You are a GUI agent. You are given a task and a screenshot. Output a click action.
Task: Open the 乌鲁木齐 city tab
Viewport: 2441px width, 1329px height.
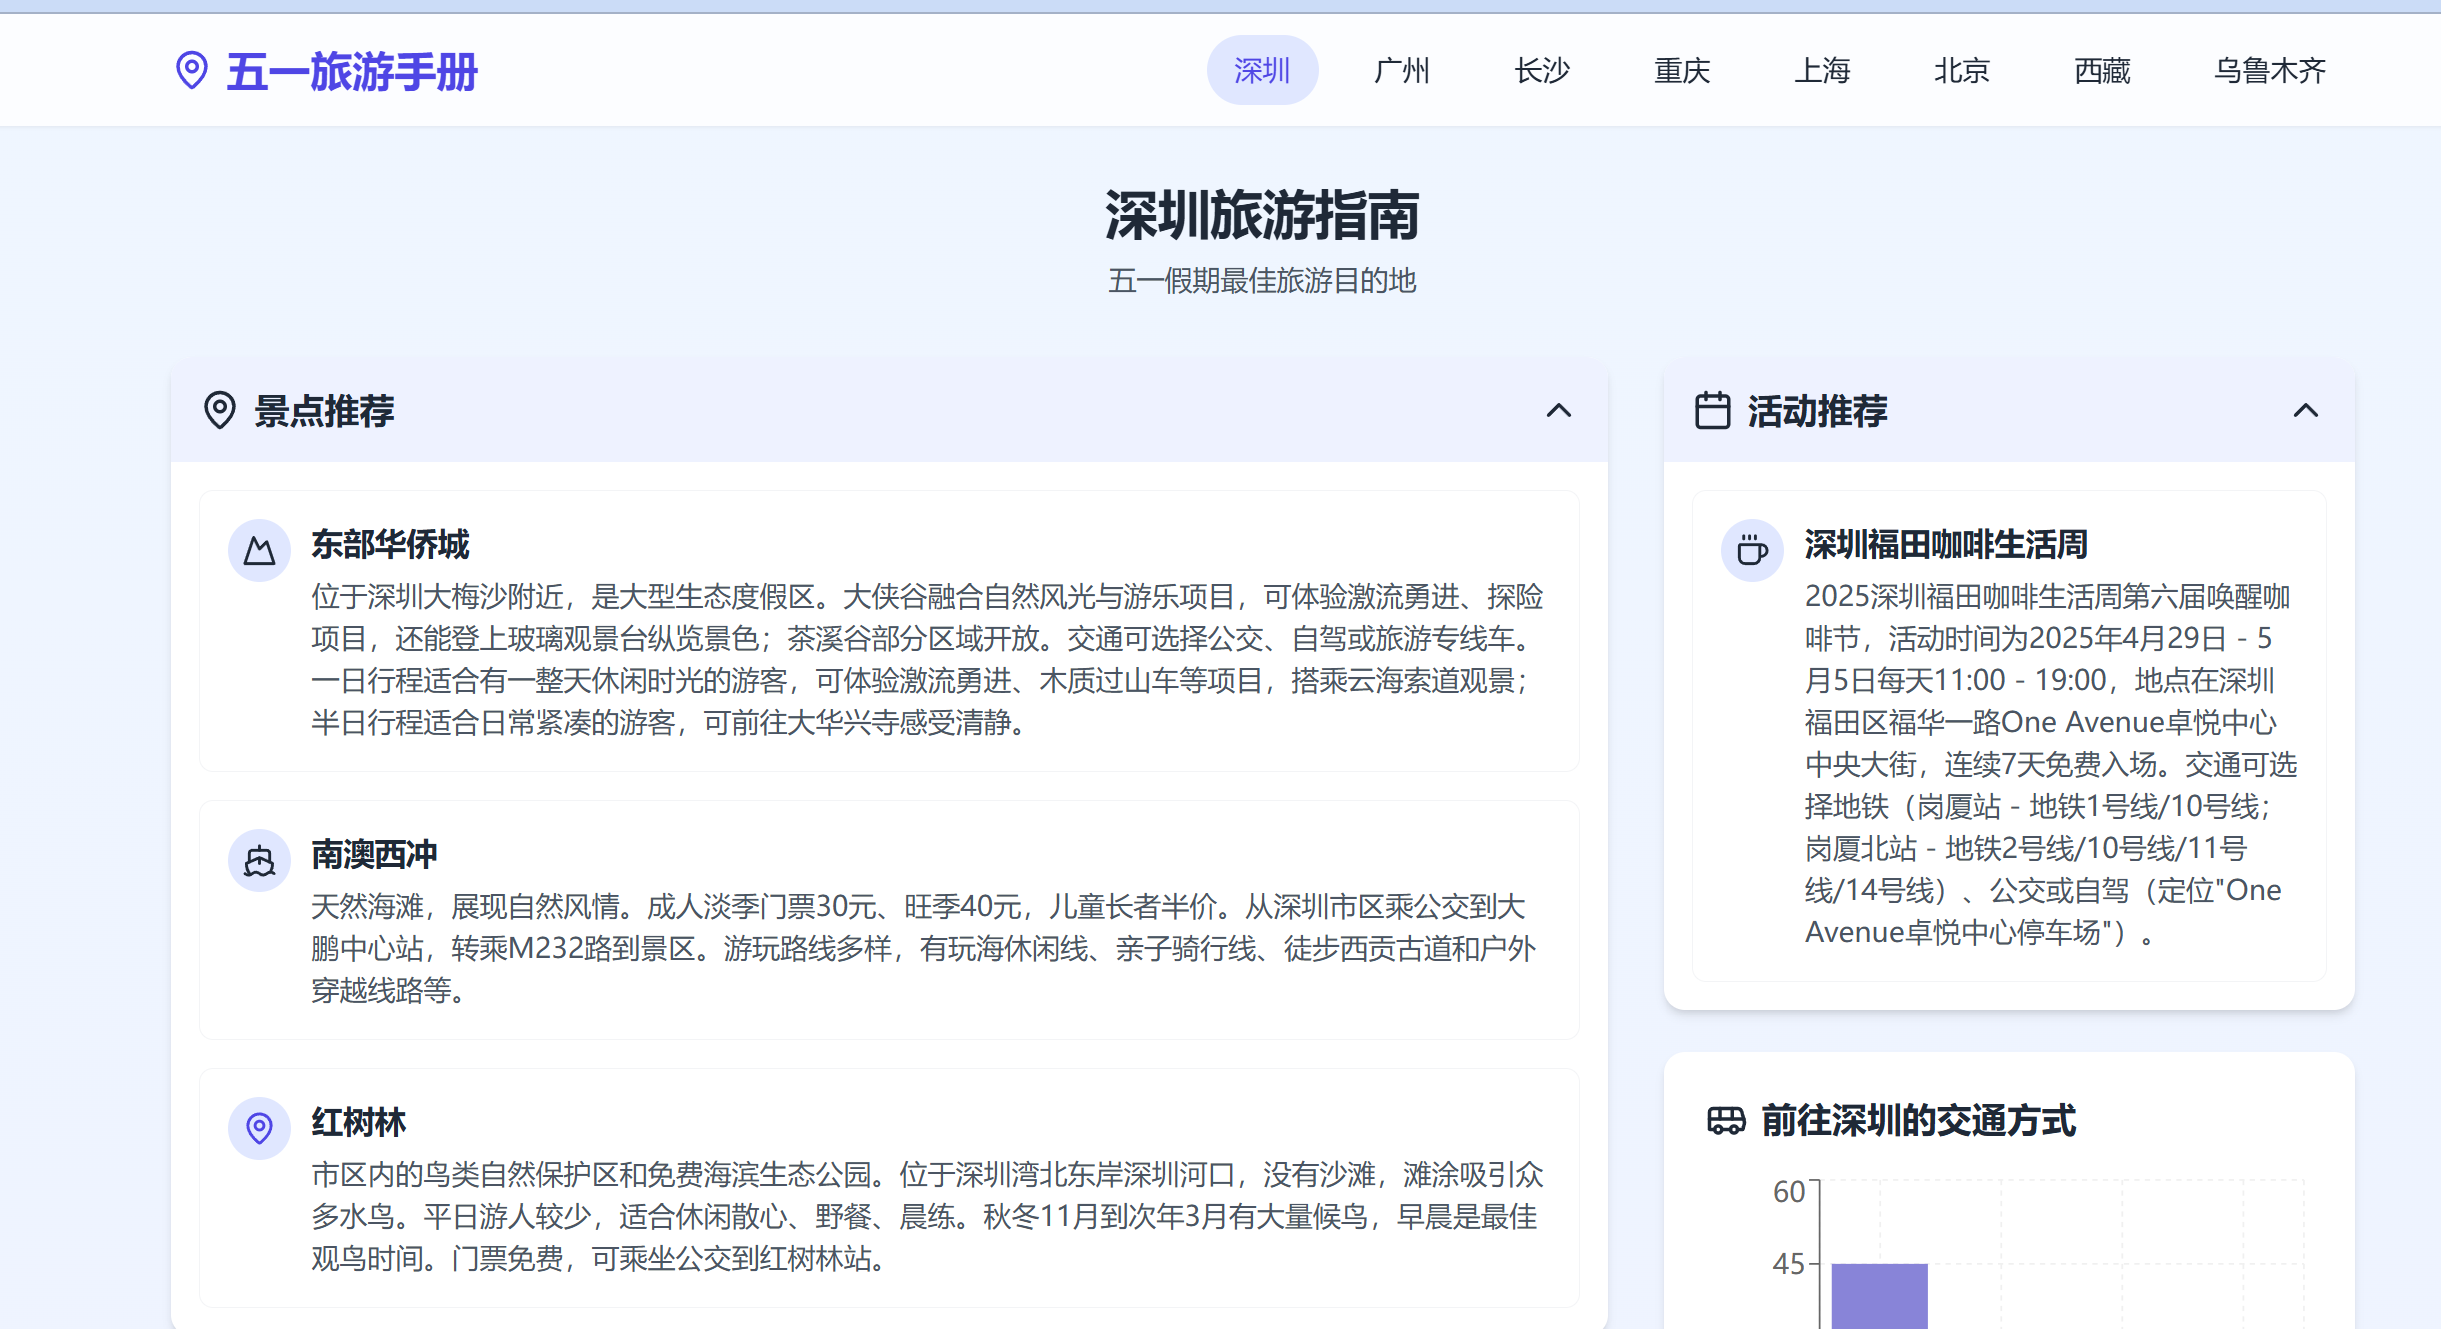(2269, 70)
